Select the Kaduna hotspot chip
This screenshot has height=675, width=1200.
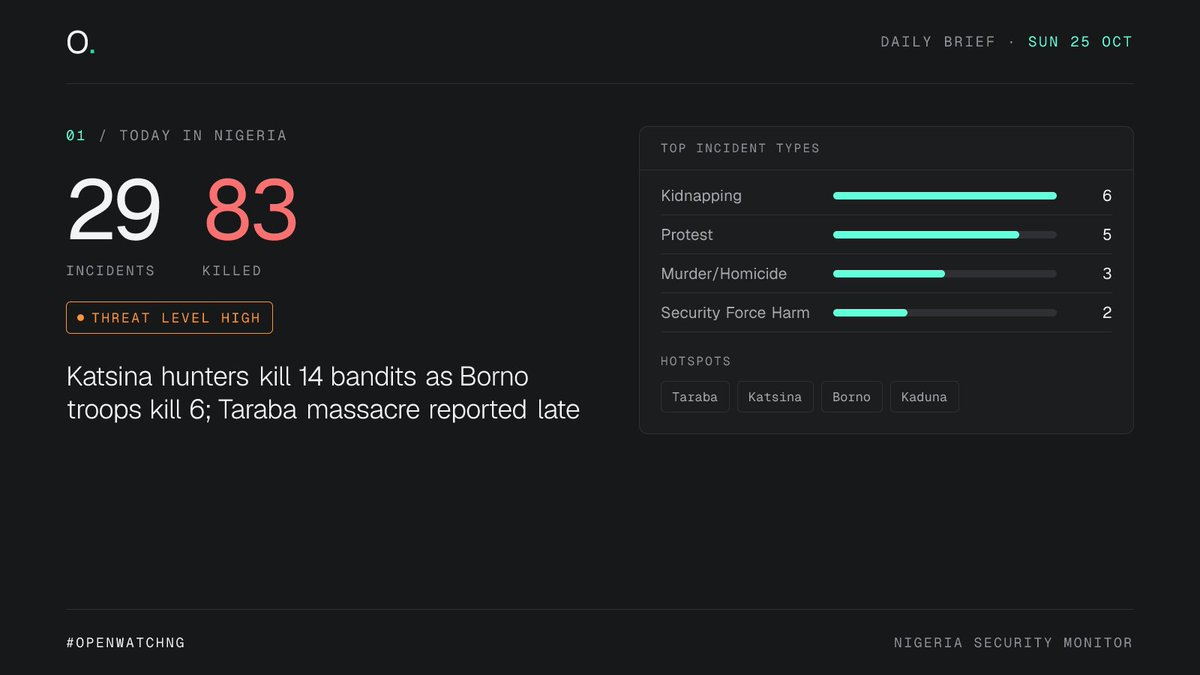pyautogui.click(x=924, y=397)
